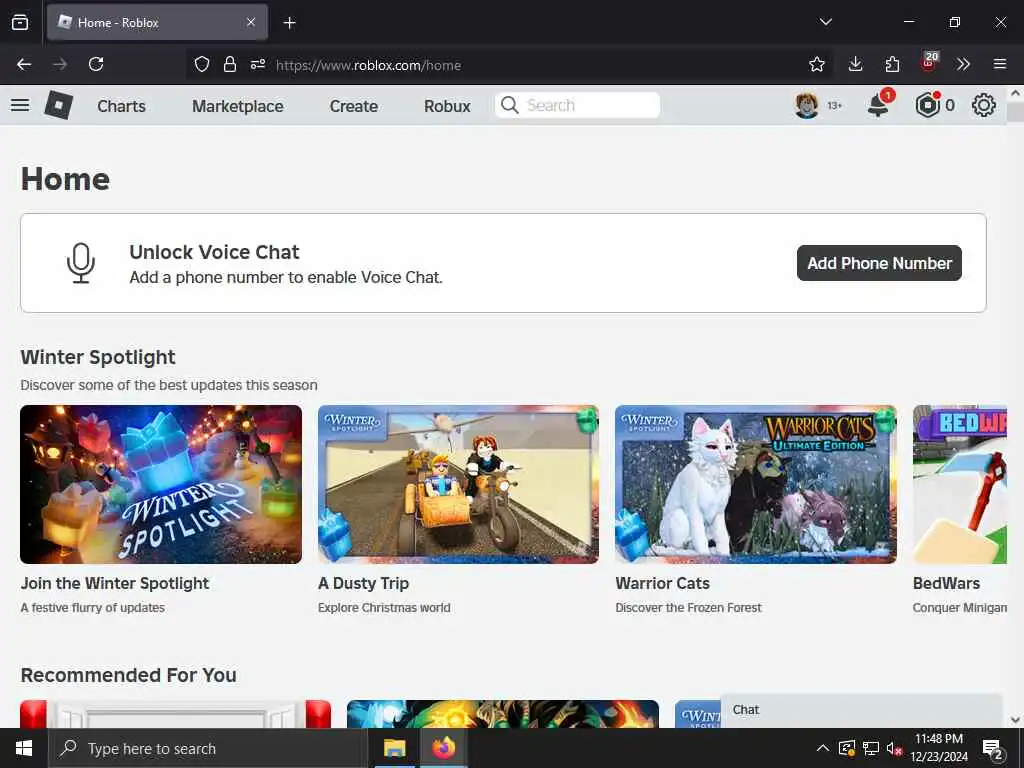The height and width of the screenshot is (768, 1024).
Task: Open the Warrior Cats thumbnail
Action: pyautogui.click(x=756, y=485)
